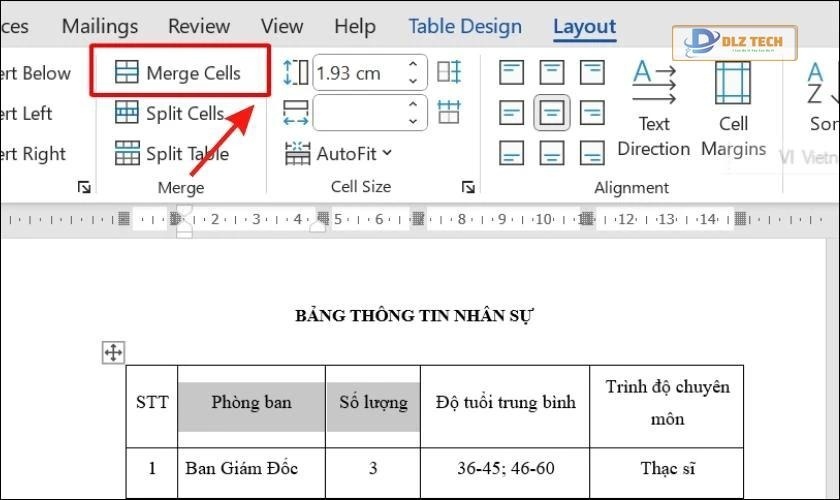Click the cell containing 36-45; 46-60
Screen dimensions: 840x500
[x=505, y=472]
